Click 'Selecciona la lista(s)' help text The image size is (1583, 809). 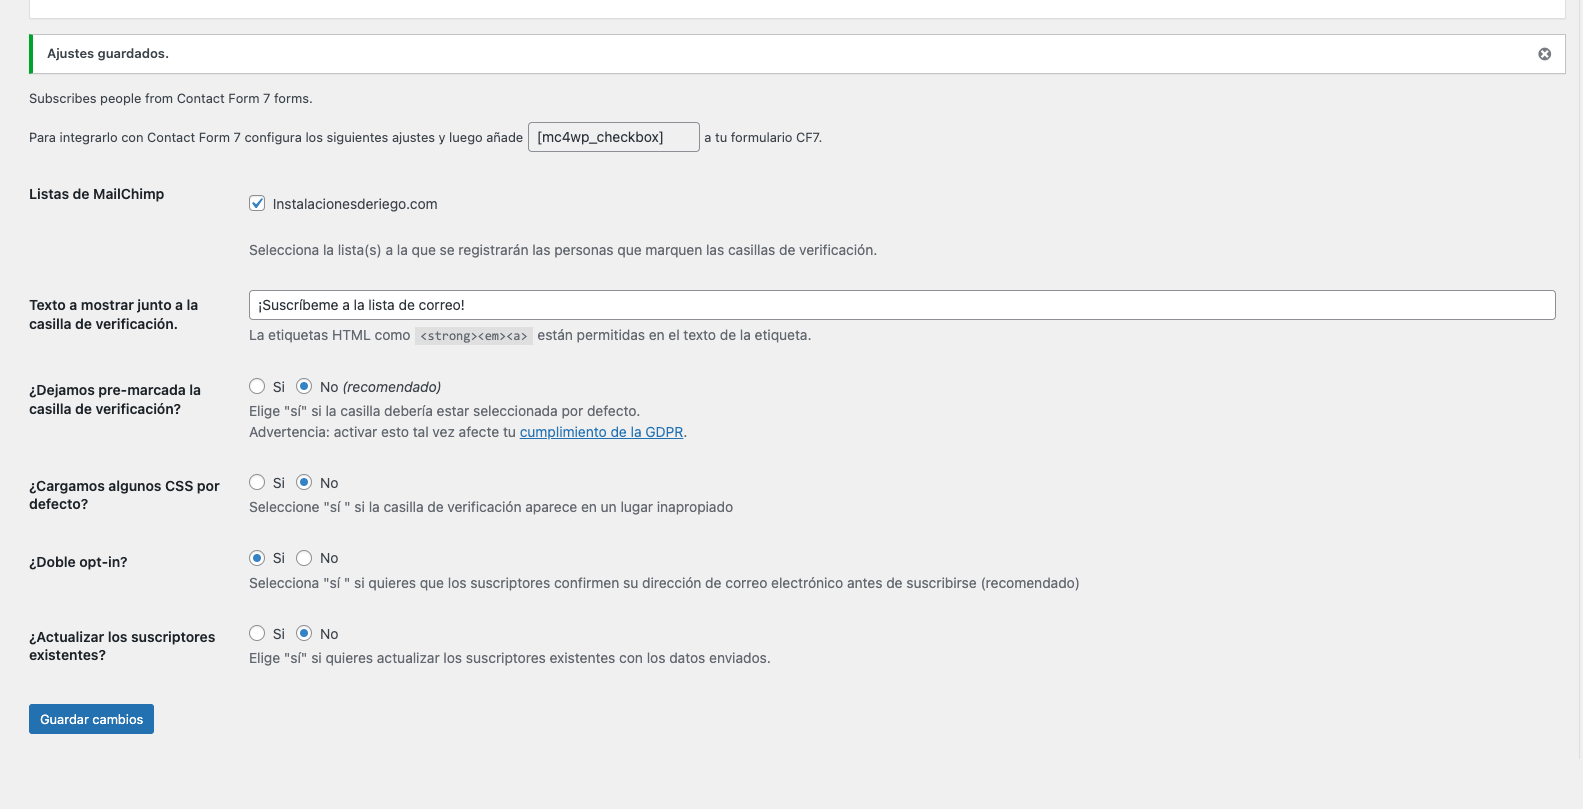563,250
